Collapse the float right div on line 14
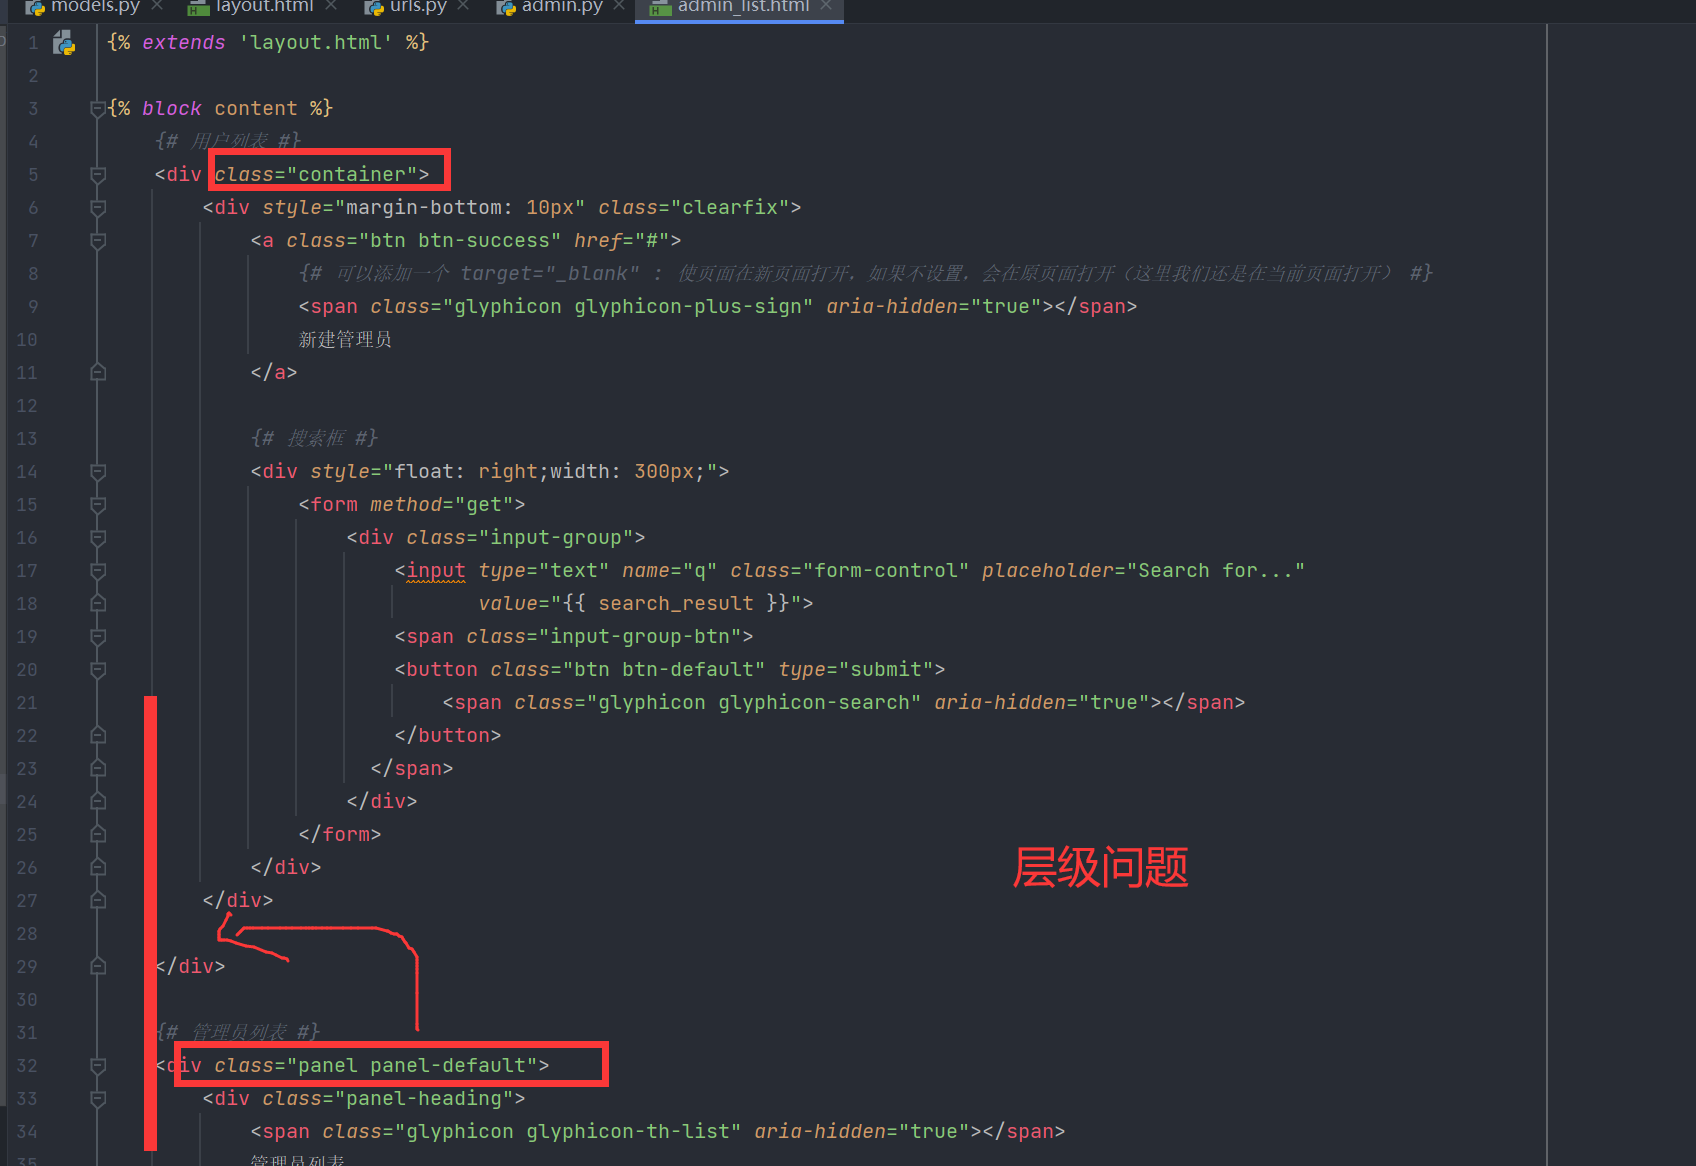Viewport: 1696px width, 1166px height. [98, 472]
